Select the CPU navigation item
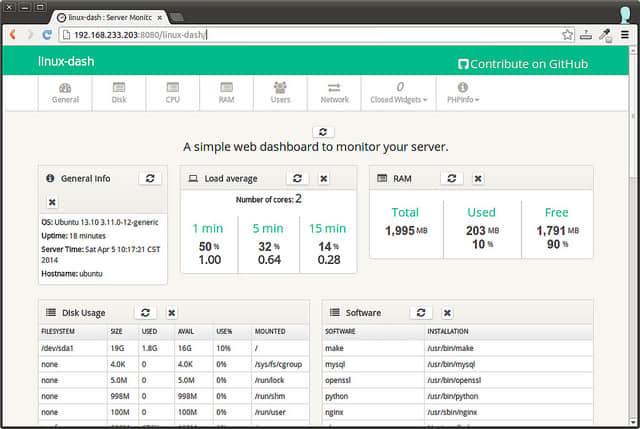640x429 pixels. point(173,93)
